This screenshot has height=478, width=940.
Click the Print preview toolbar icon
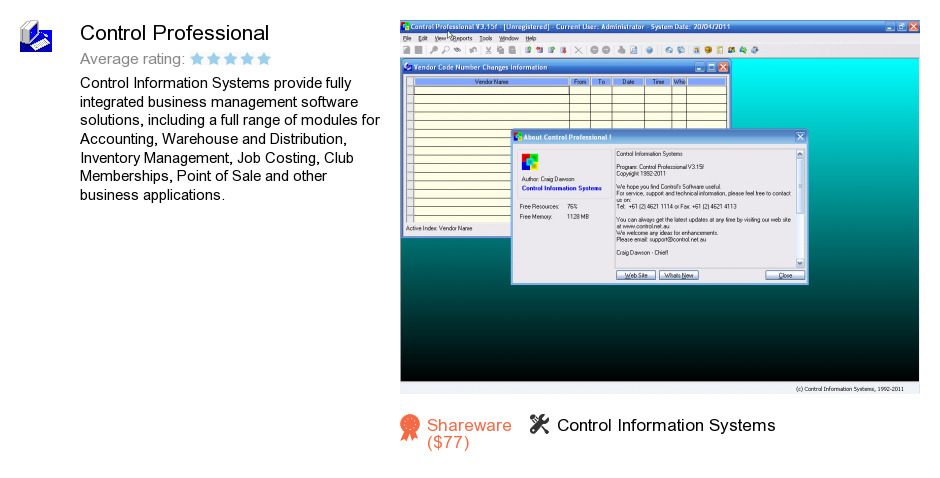pos(633,50)
